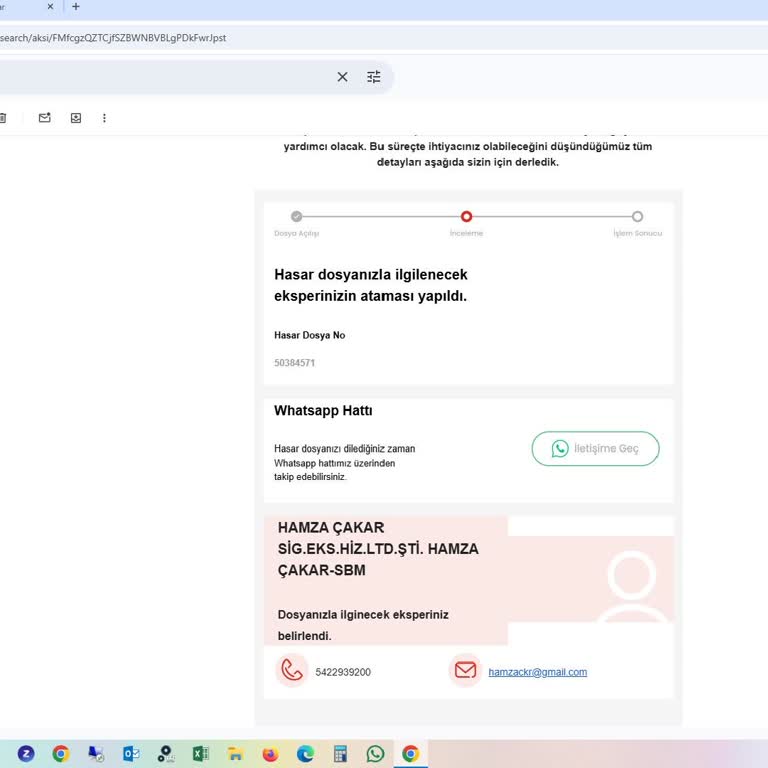768x768 pixels.
Task: Open the purple Z app in taskbar
Action: coord(26,753)
